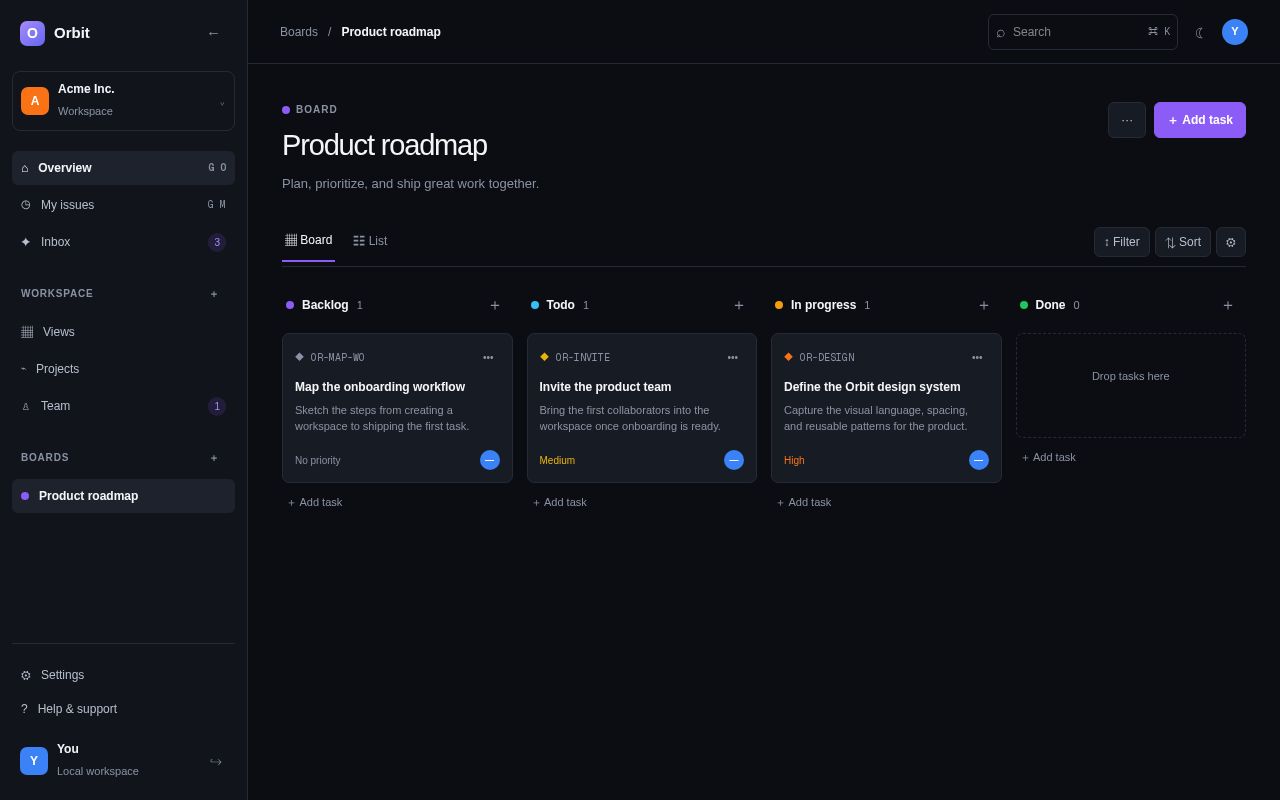This screenshot has height=800, width=1280.
Task: Open My issues in the sidebar
Action: pyautogui.click(x=123, y=205)
